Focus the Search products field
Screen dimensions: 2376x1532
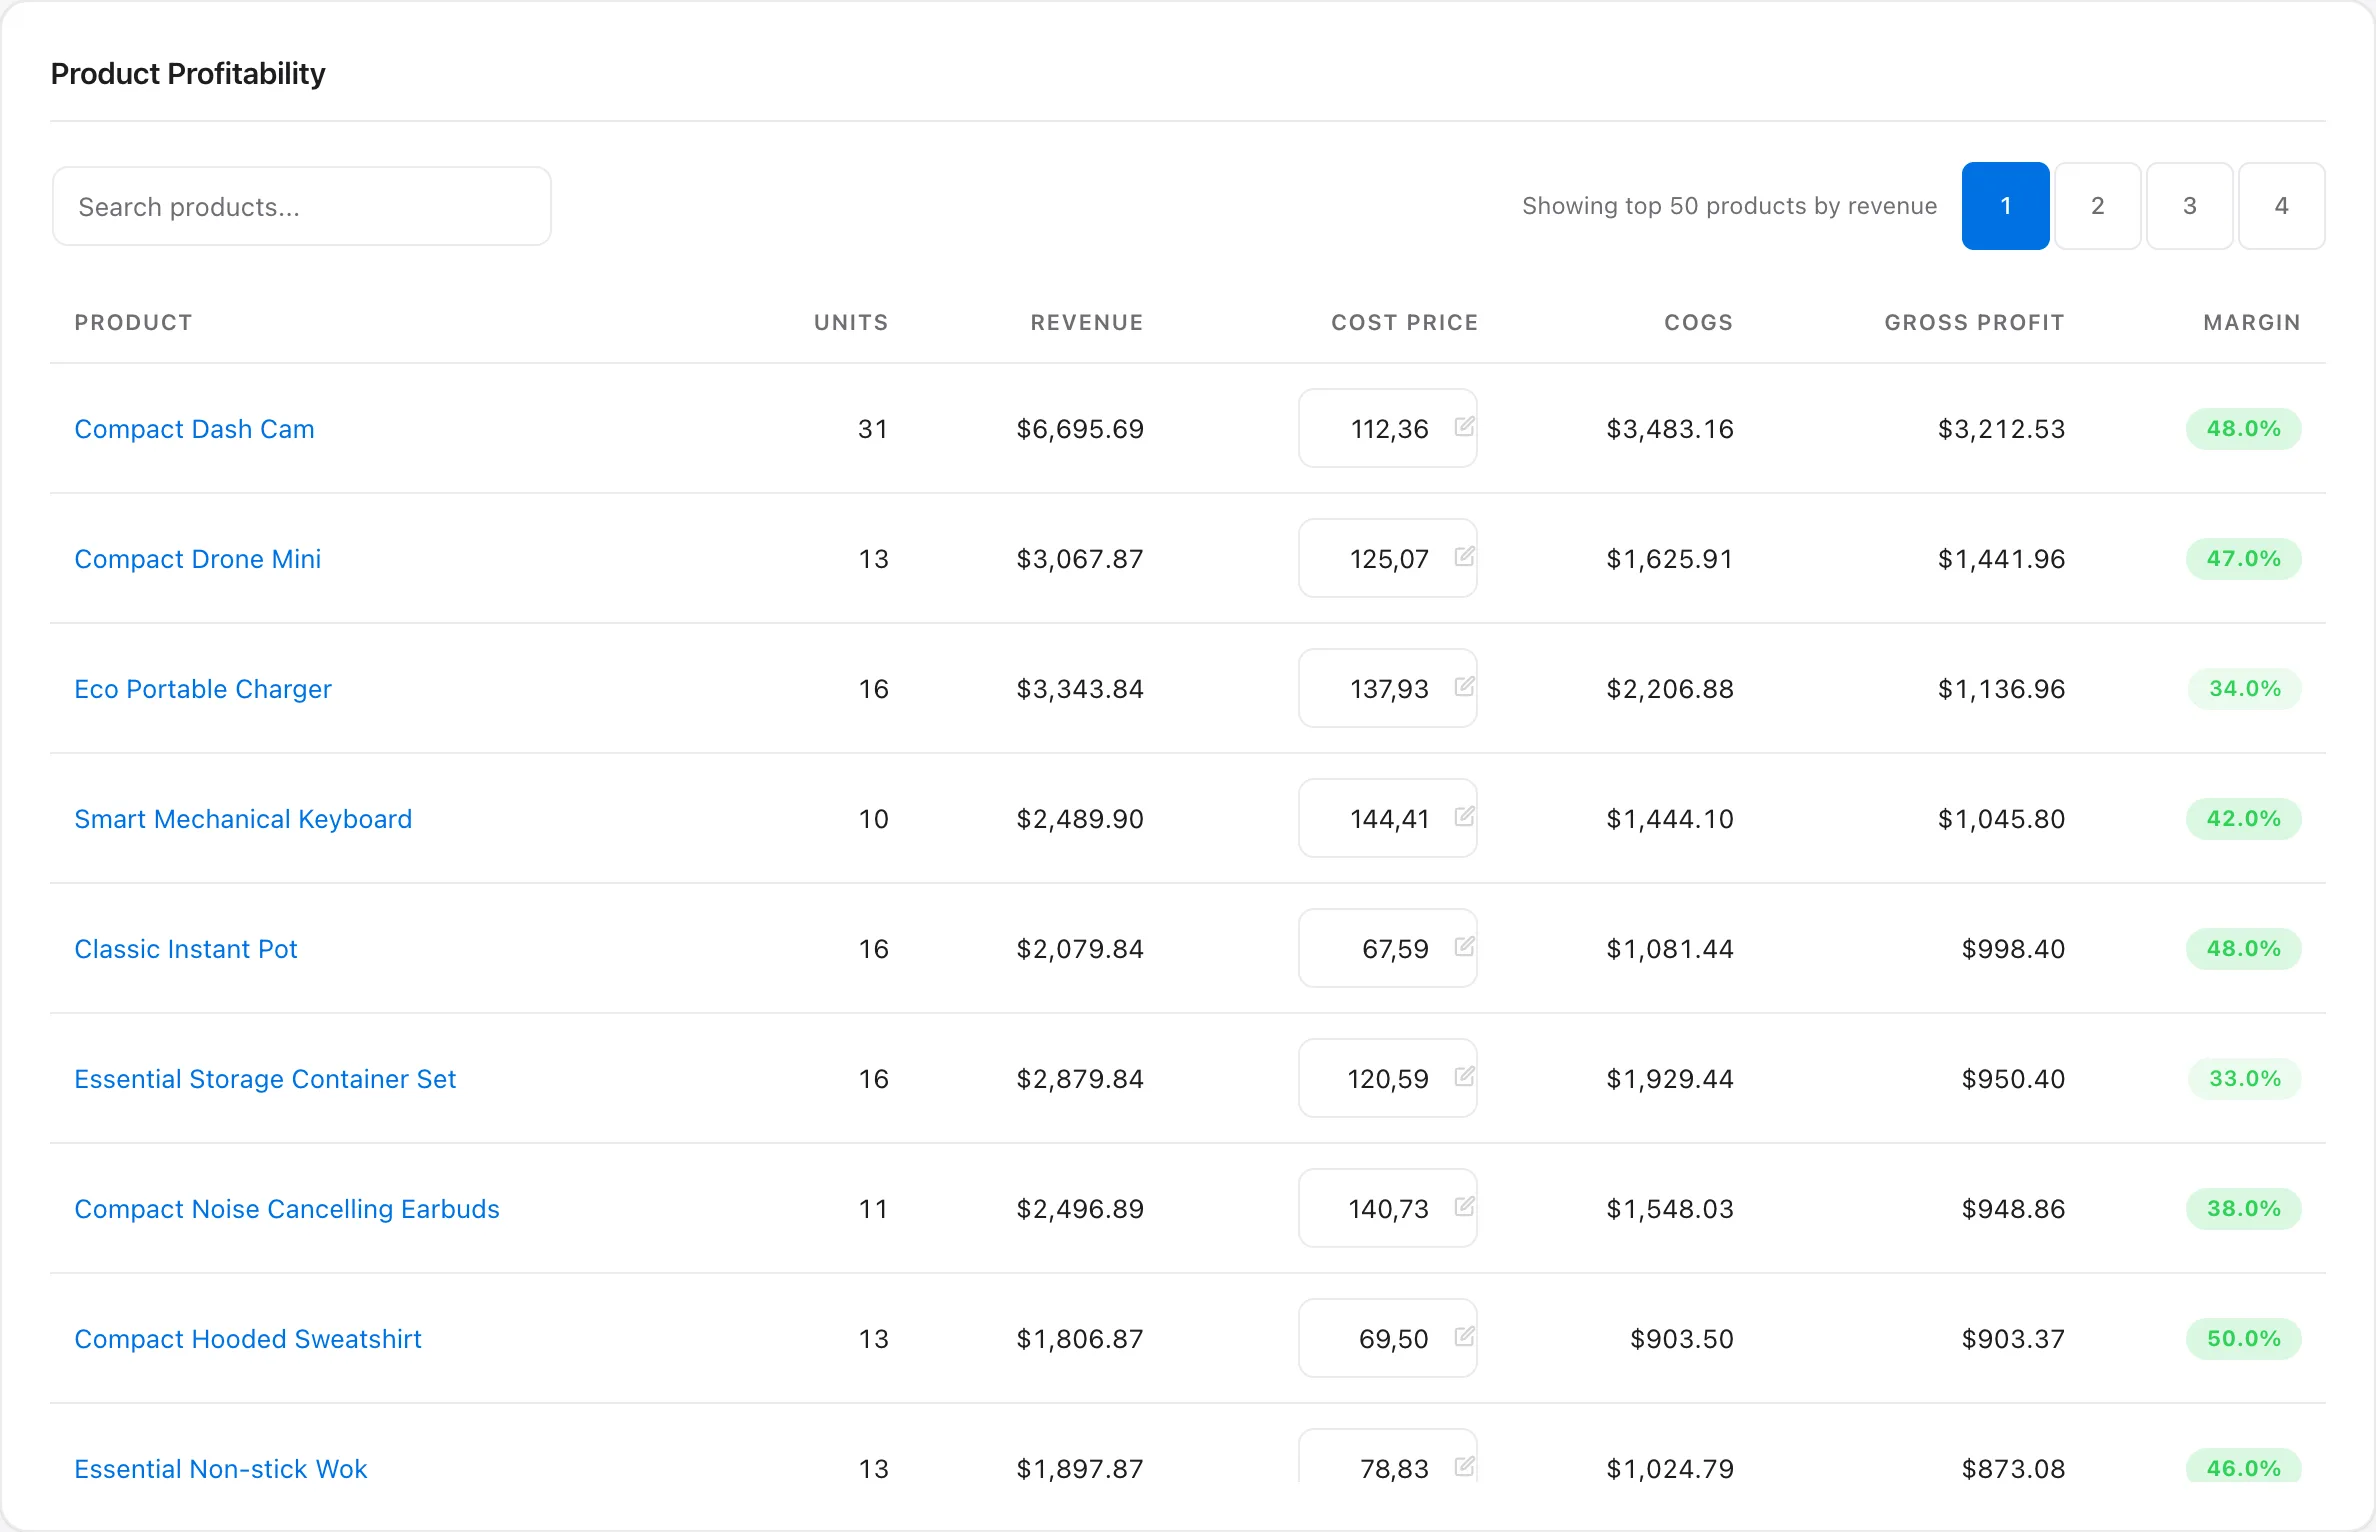[301, 207]
